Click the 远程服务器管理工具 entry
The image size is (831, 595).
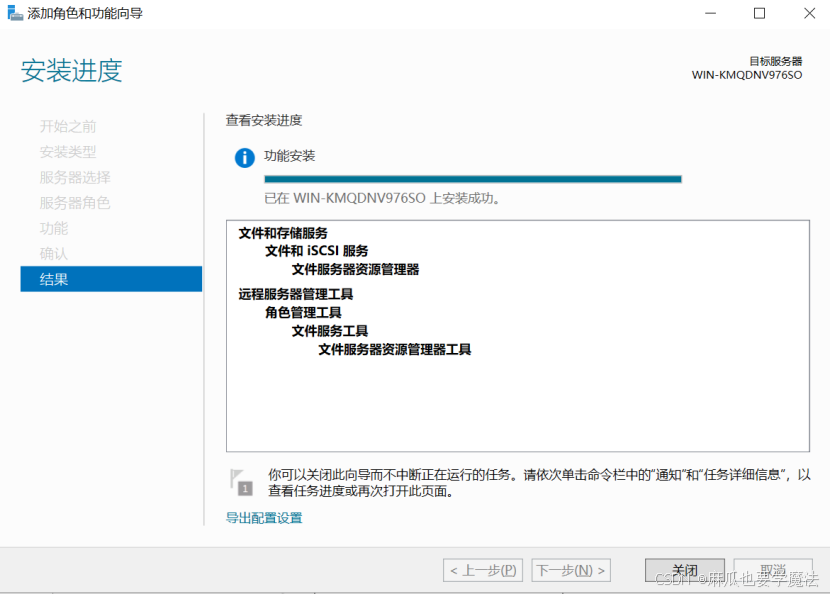(296, 294)
